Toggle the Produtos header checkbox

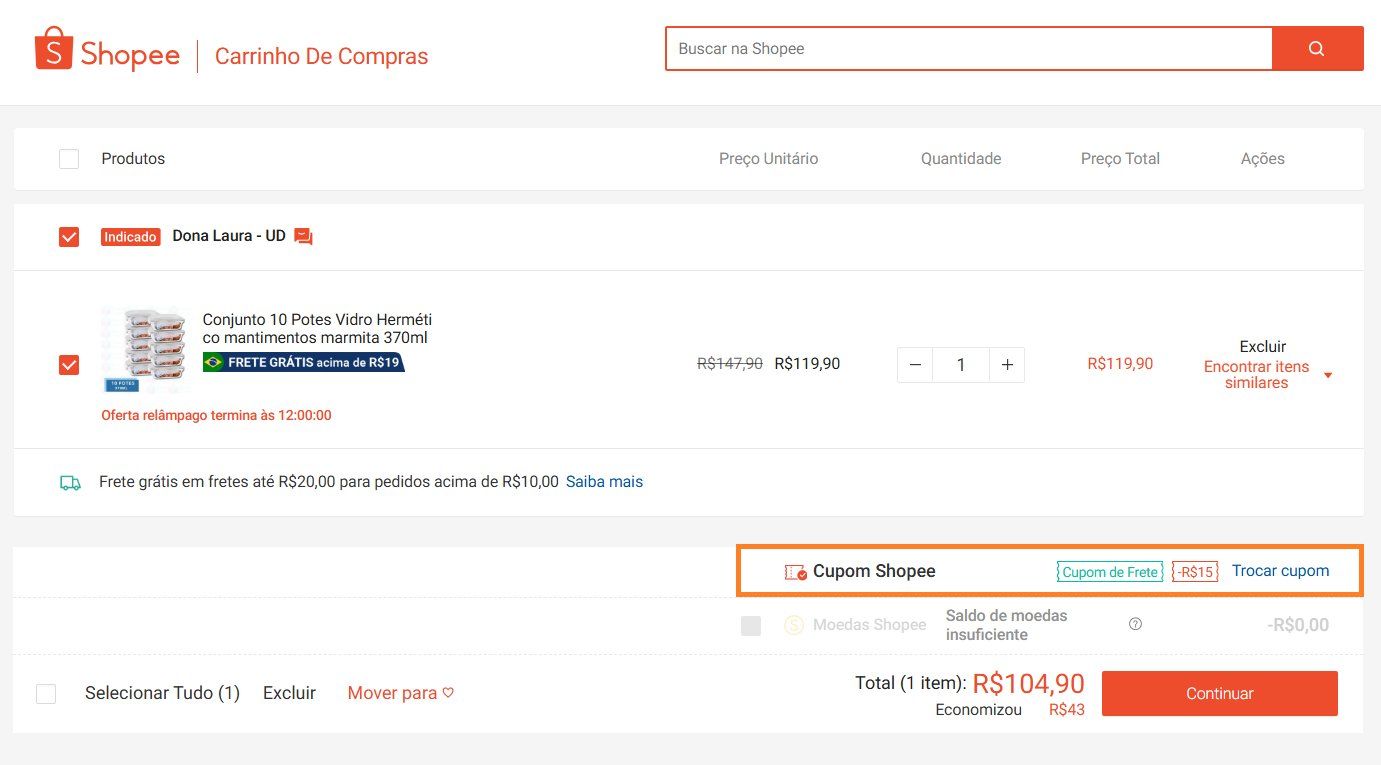pyautogui.click(x=69, y=159)
